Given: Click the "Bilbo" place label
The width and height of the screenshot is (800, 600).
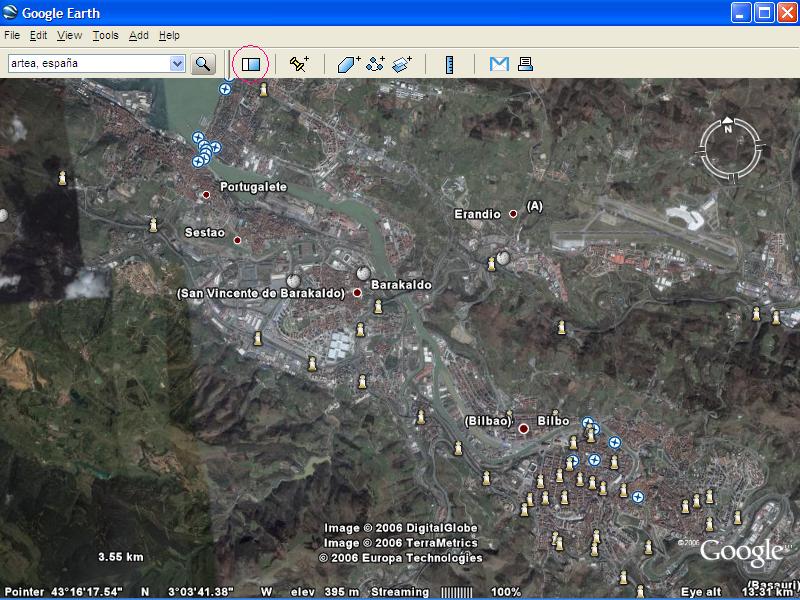Looking at the screenshot, I should (553, 421).
